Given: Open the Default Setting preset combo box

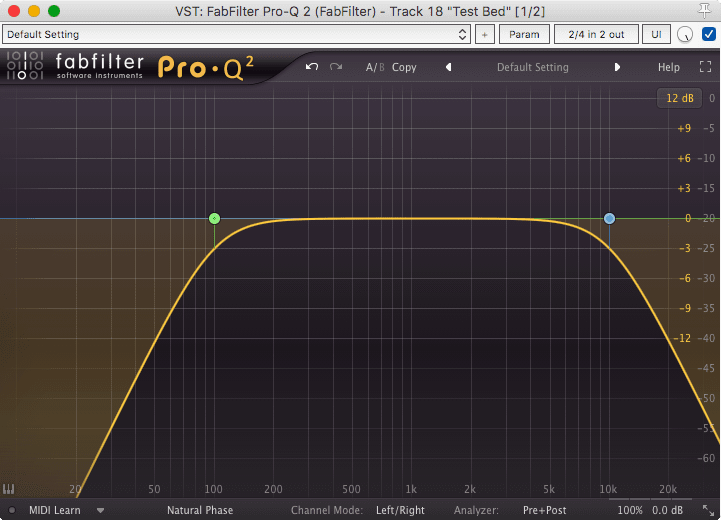Looking at the screenshot, I should click(x=236, y=34).
